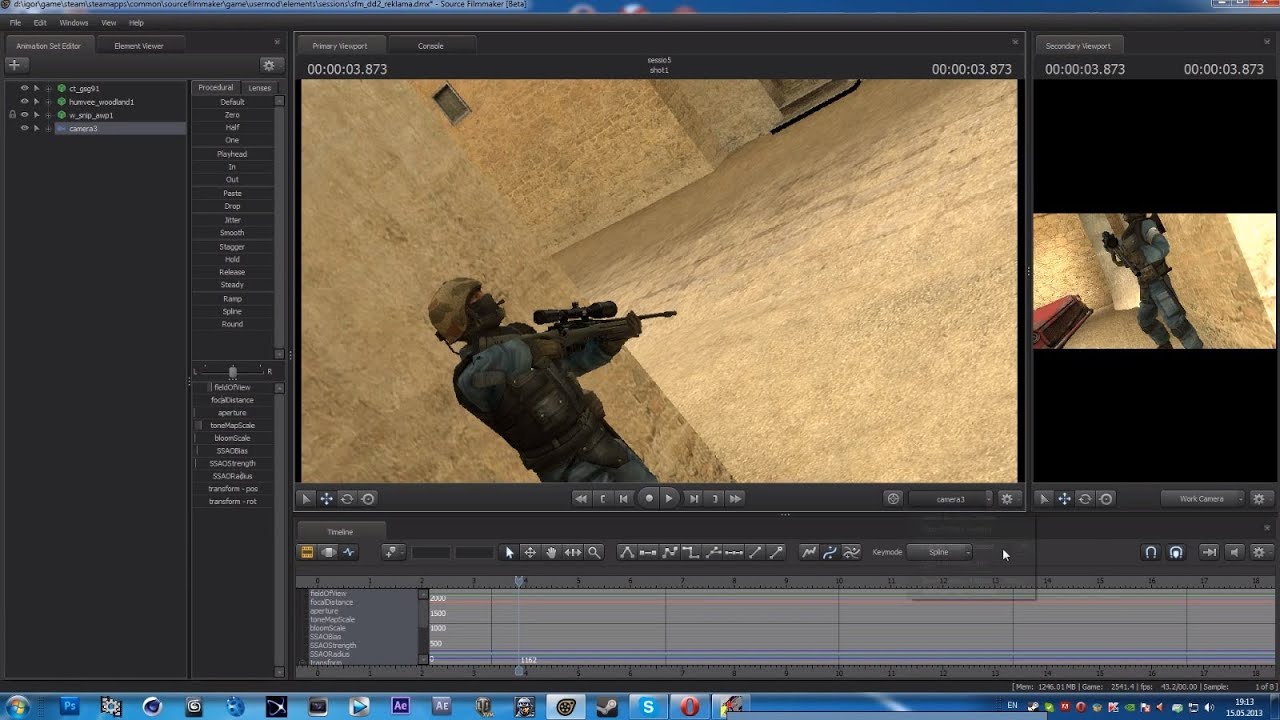Open Photoshop from the Windows taskbar
This screenshot has height=720, width=1280.
pos(69,706)
